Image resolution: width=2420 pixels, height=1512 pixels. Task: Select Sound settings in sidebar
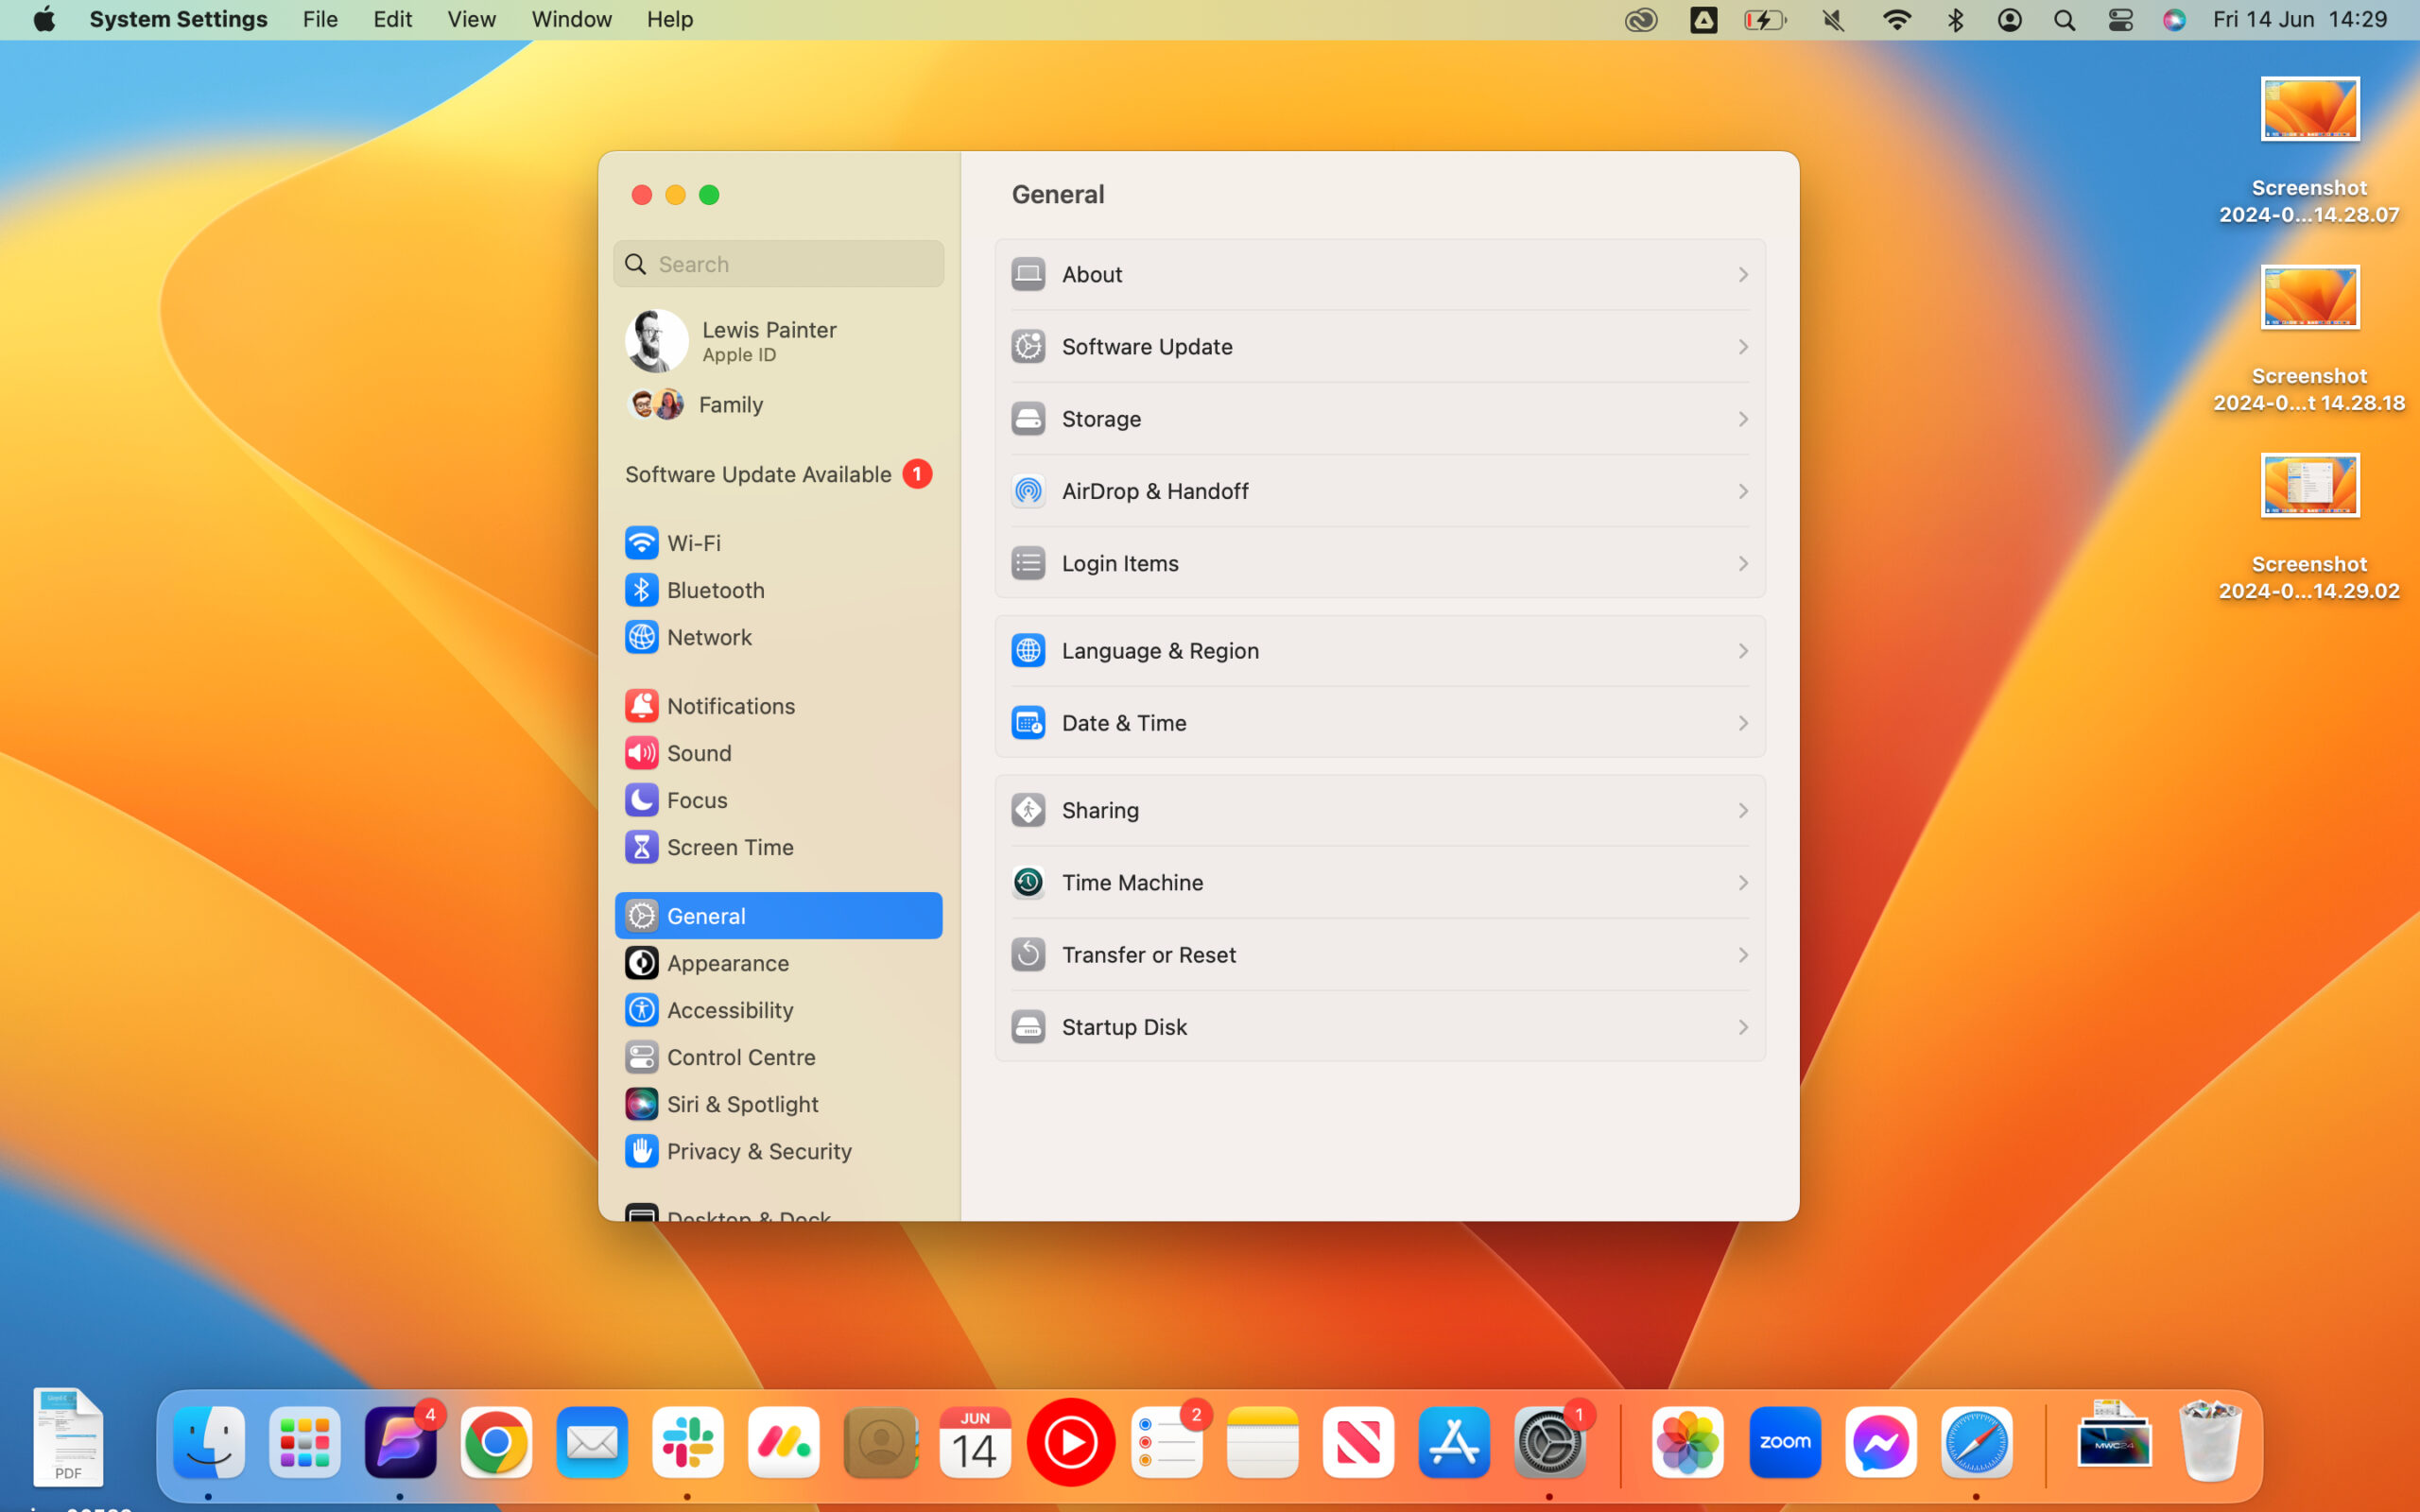click(x=698, y=752)
